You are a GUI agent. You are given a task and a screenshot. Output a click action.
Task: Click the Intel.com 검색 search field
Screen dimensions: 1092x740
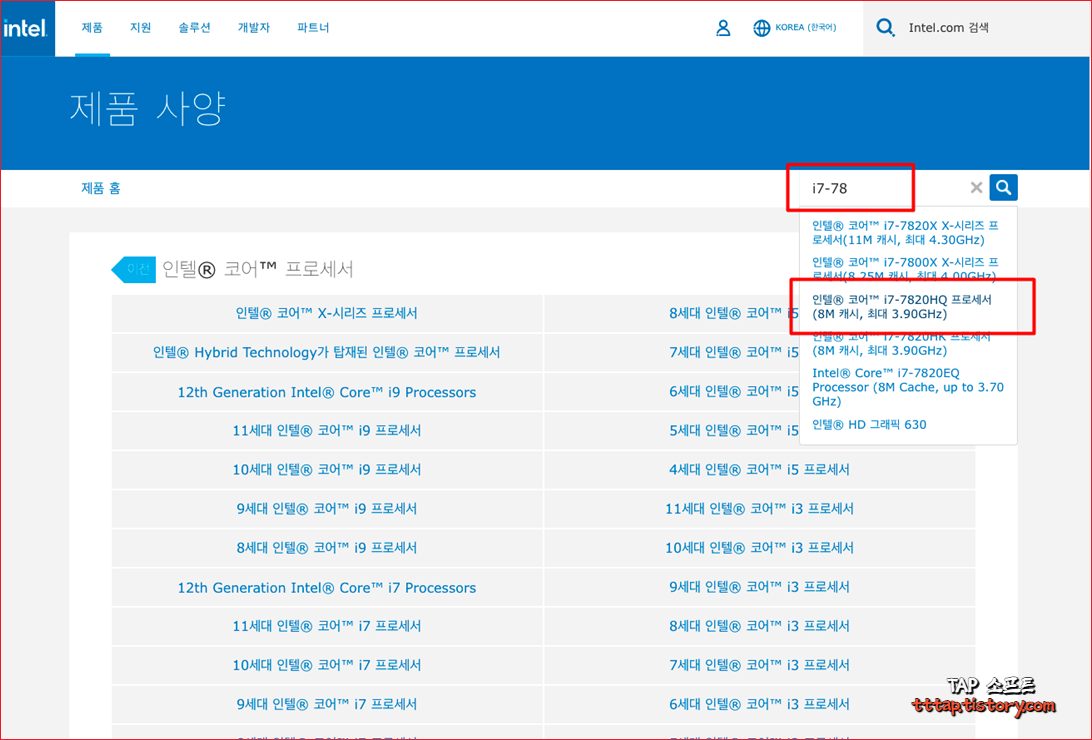(x=975, y=28)
